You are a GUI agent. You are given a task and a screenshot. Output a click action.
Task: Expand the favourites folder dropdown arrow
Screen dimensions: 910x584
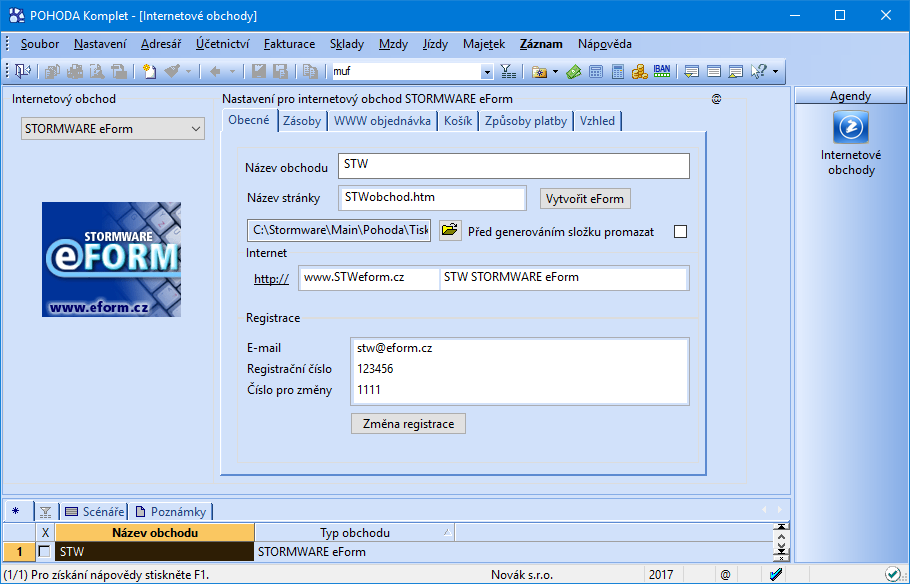pos(555,72)
